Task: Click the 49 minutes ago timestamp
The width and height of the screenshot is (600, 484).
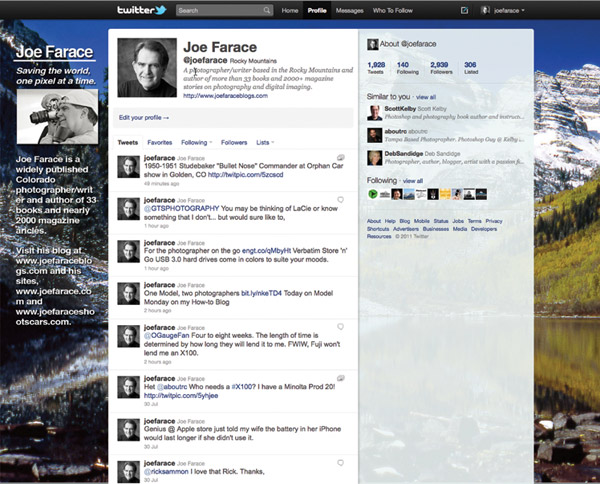Action: (161, 184)
